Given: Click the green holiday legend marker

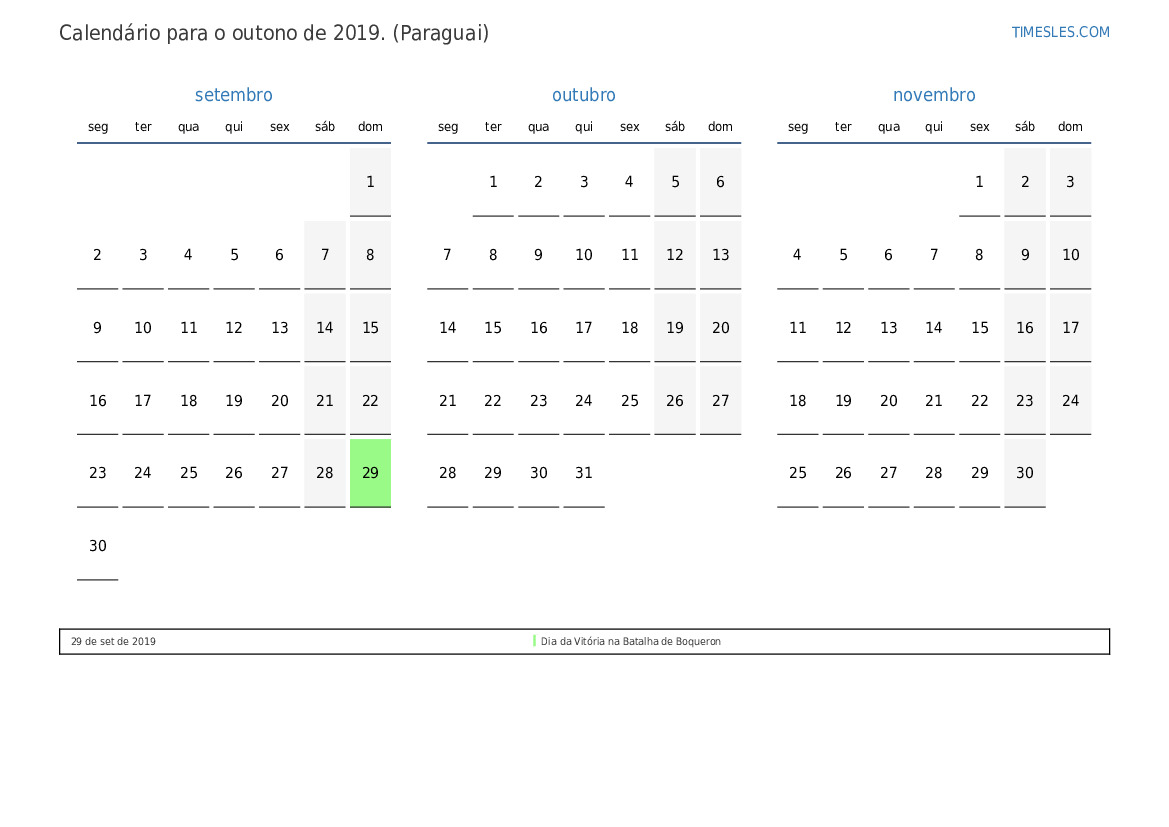Looking at the screenshot, I should pos(534,641).
